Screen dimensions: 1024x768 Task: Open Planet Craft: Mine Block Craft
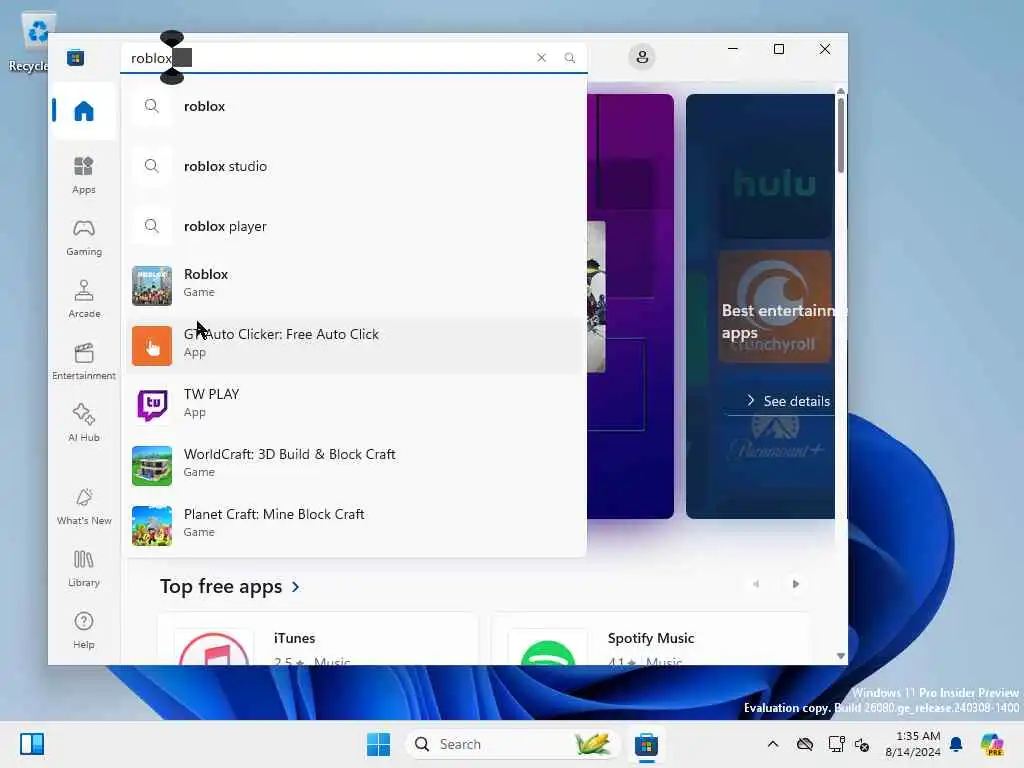point(354,526)
